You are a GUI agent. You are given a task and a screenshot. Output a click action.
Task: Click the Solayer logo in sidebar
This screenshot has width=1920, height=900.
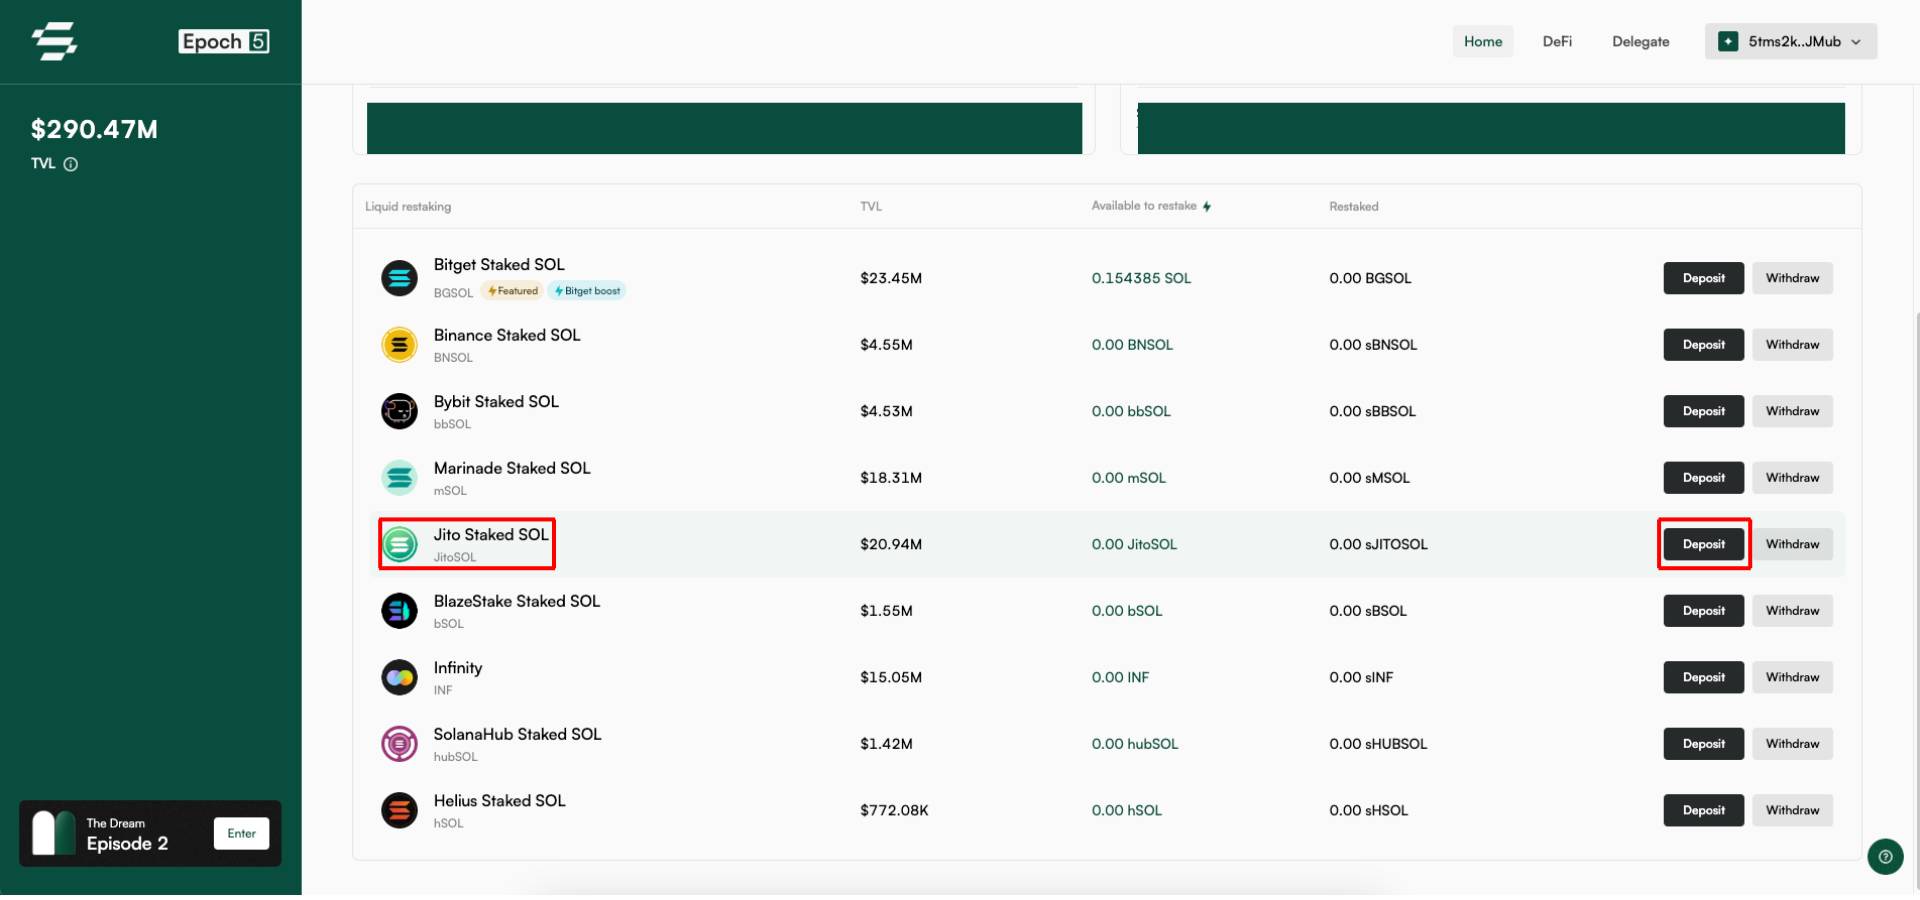[54, 41]
